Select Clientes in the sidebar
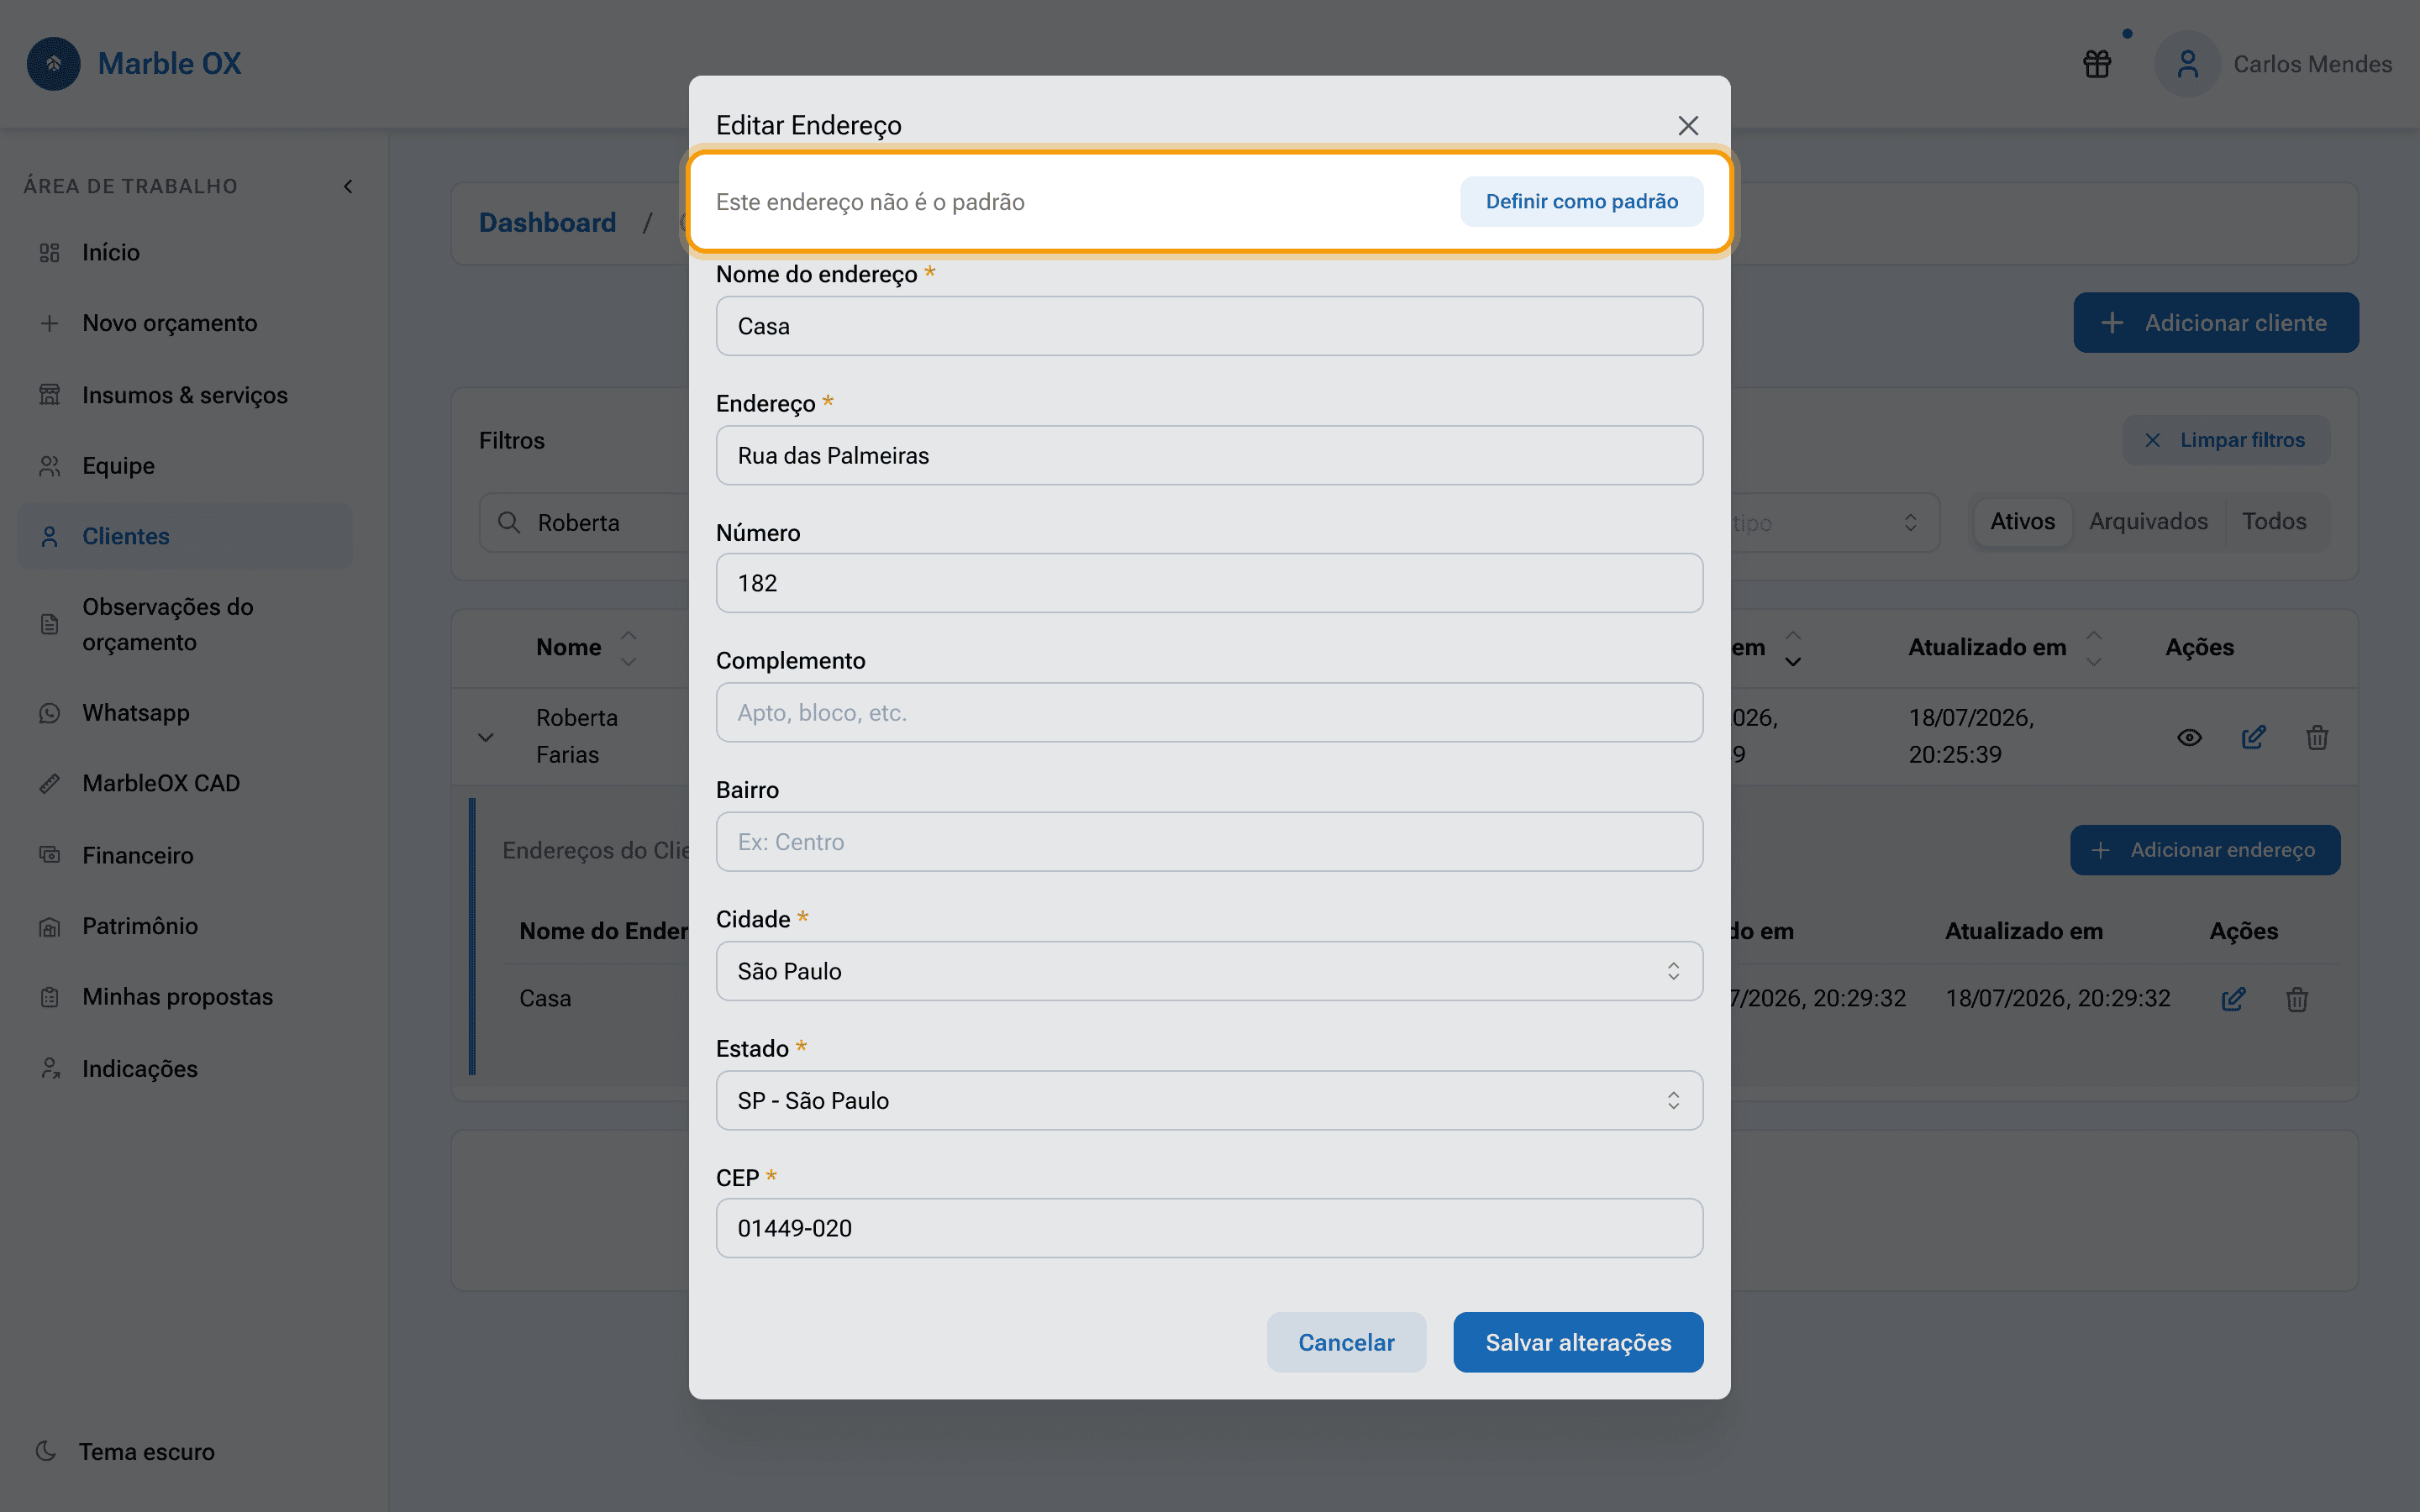 [186, 536]
